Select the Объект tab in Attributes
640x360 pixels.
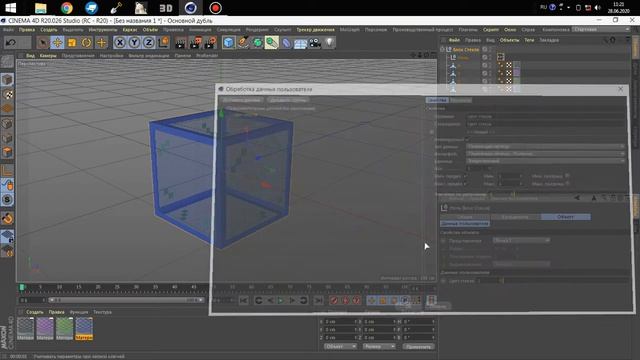point(566,217)
